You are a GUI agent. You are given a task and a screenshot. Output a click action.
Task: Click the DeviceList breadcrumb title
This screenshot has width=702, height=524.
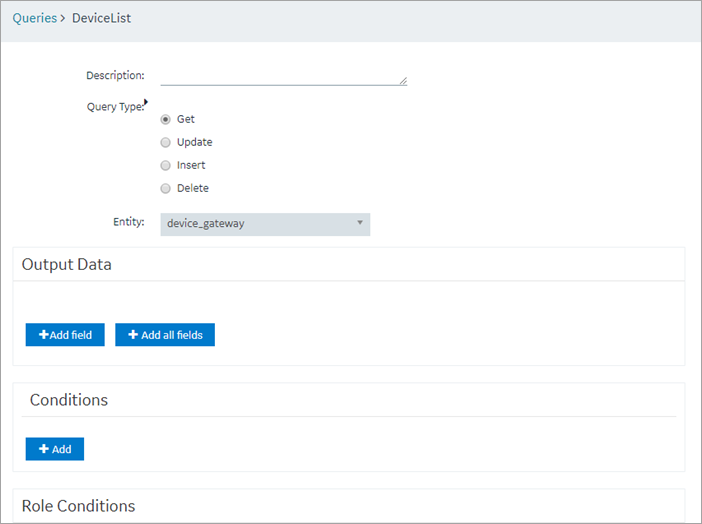pos(101,18)
